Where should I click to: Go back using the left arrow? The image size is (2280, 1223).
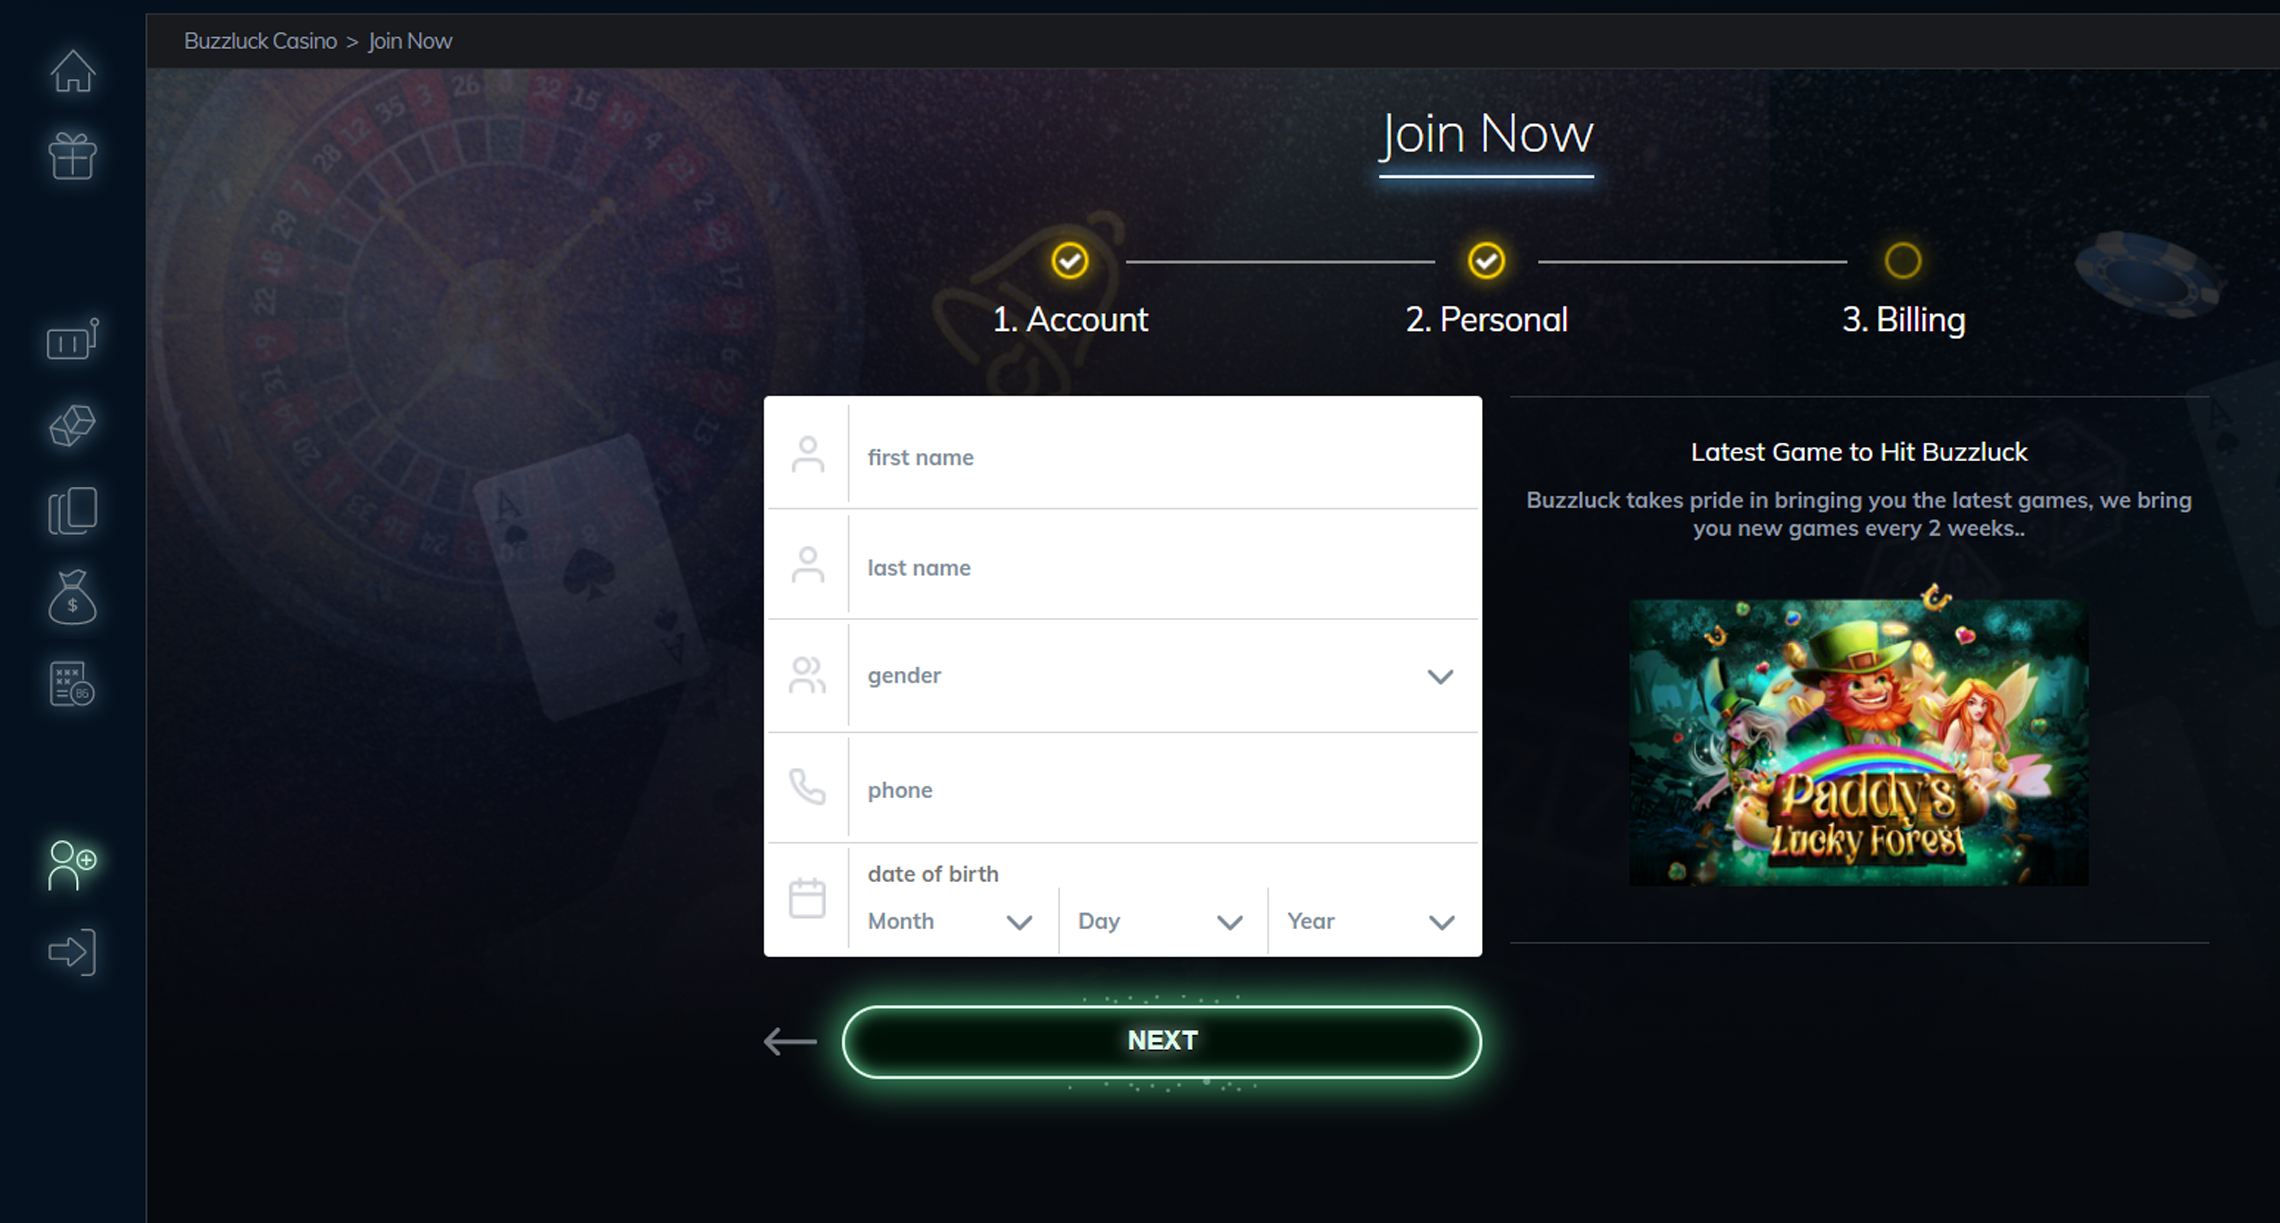[x=790, y=1041]
